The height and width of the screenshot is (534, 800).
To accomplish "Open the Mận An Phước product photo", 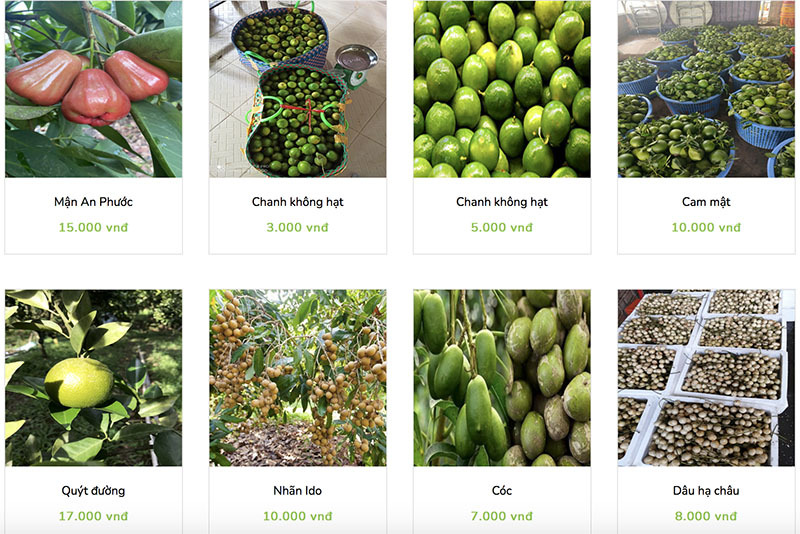I will (x=93, y=89).
